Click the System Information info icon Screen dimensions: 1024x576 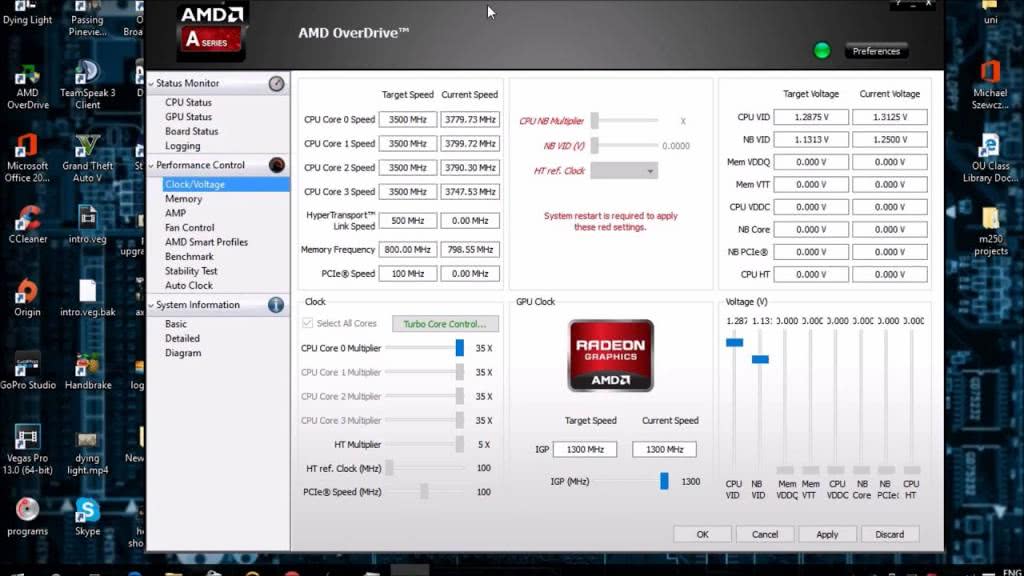(277, 305)
